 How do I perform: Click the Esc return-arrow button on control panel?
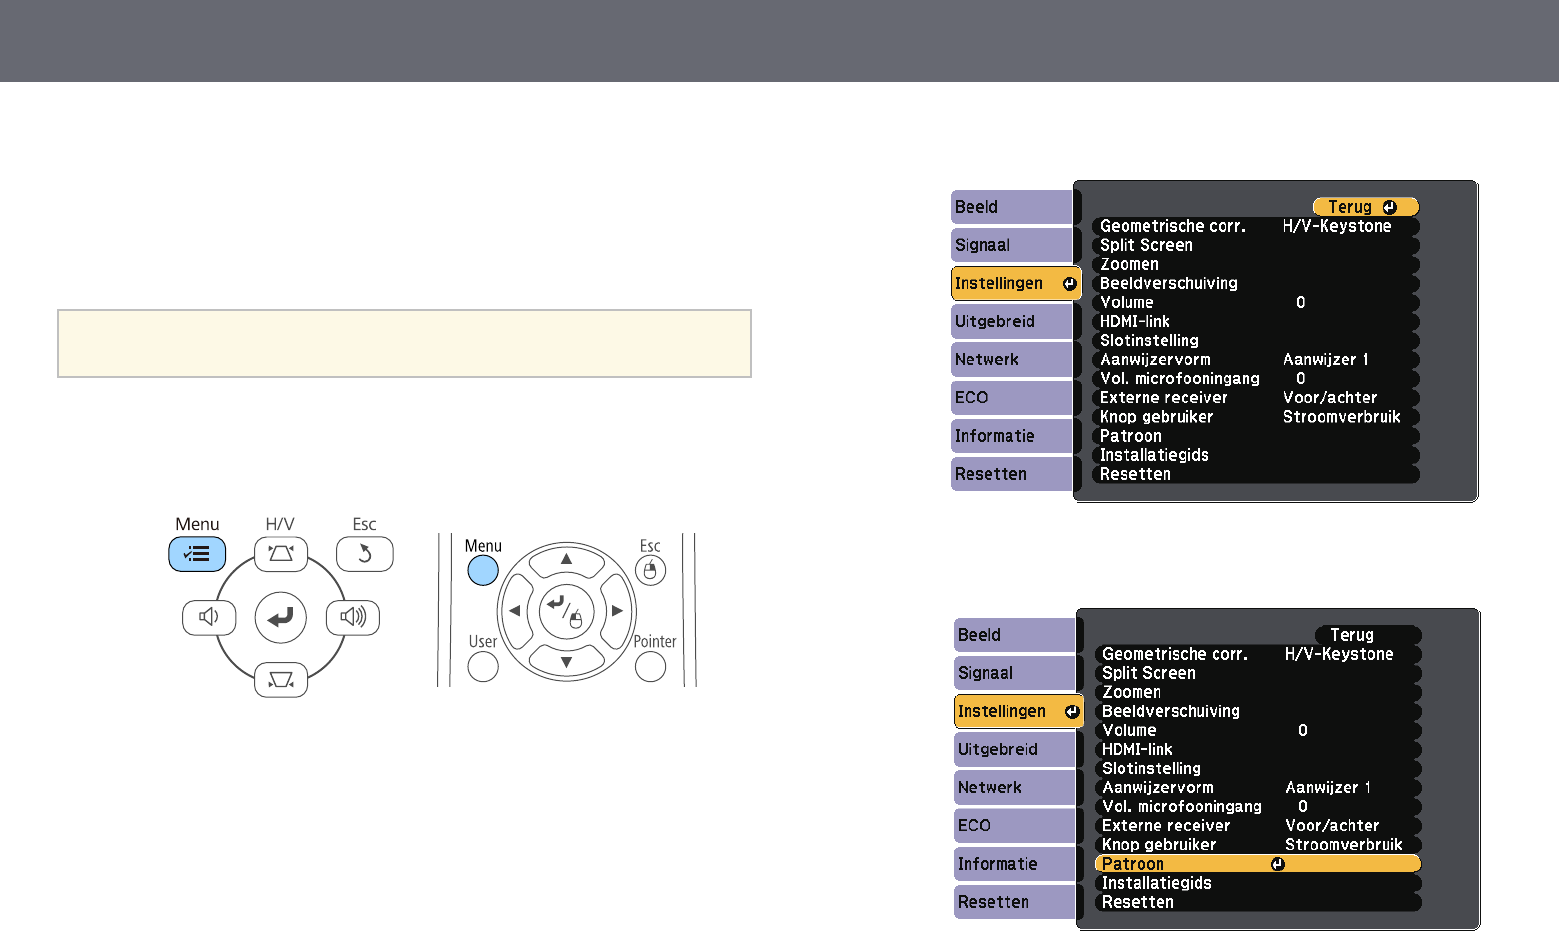364,554
